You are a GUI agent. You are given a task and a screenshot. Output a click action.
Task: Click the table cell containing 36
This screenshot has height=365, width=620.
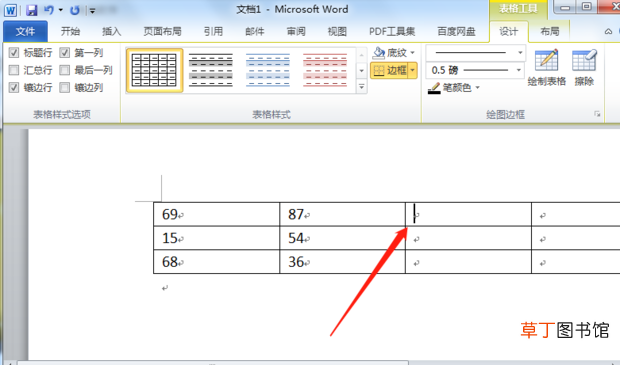(342, 261)
